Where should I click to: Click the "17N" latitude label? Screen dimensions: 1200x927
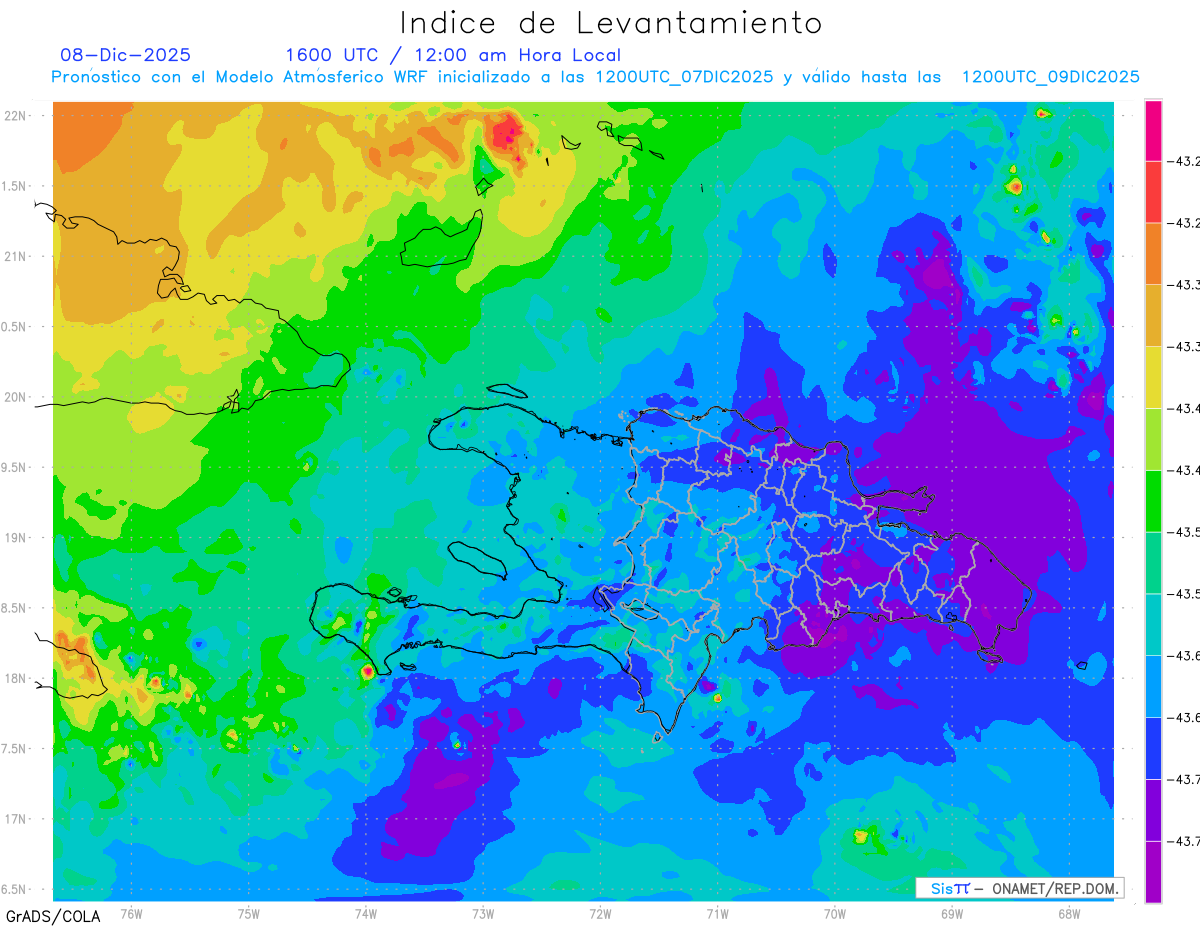[x=16, y=819]
